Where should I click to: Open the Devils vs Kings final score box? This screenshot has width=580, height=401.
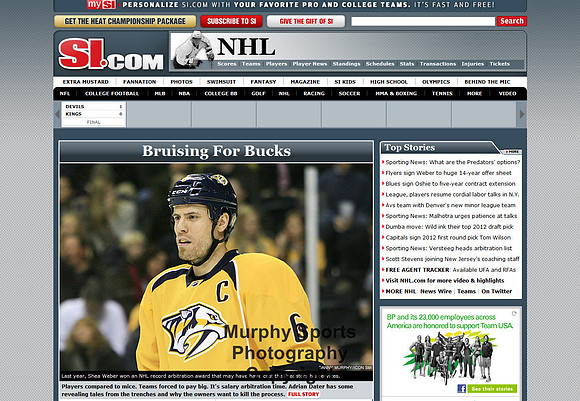point(94,114)
